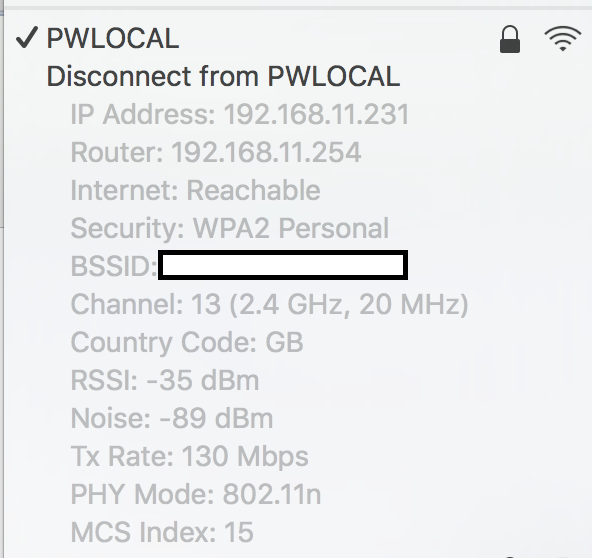Click the lock icon beside PWLOCAL

click(510, 39)
